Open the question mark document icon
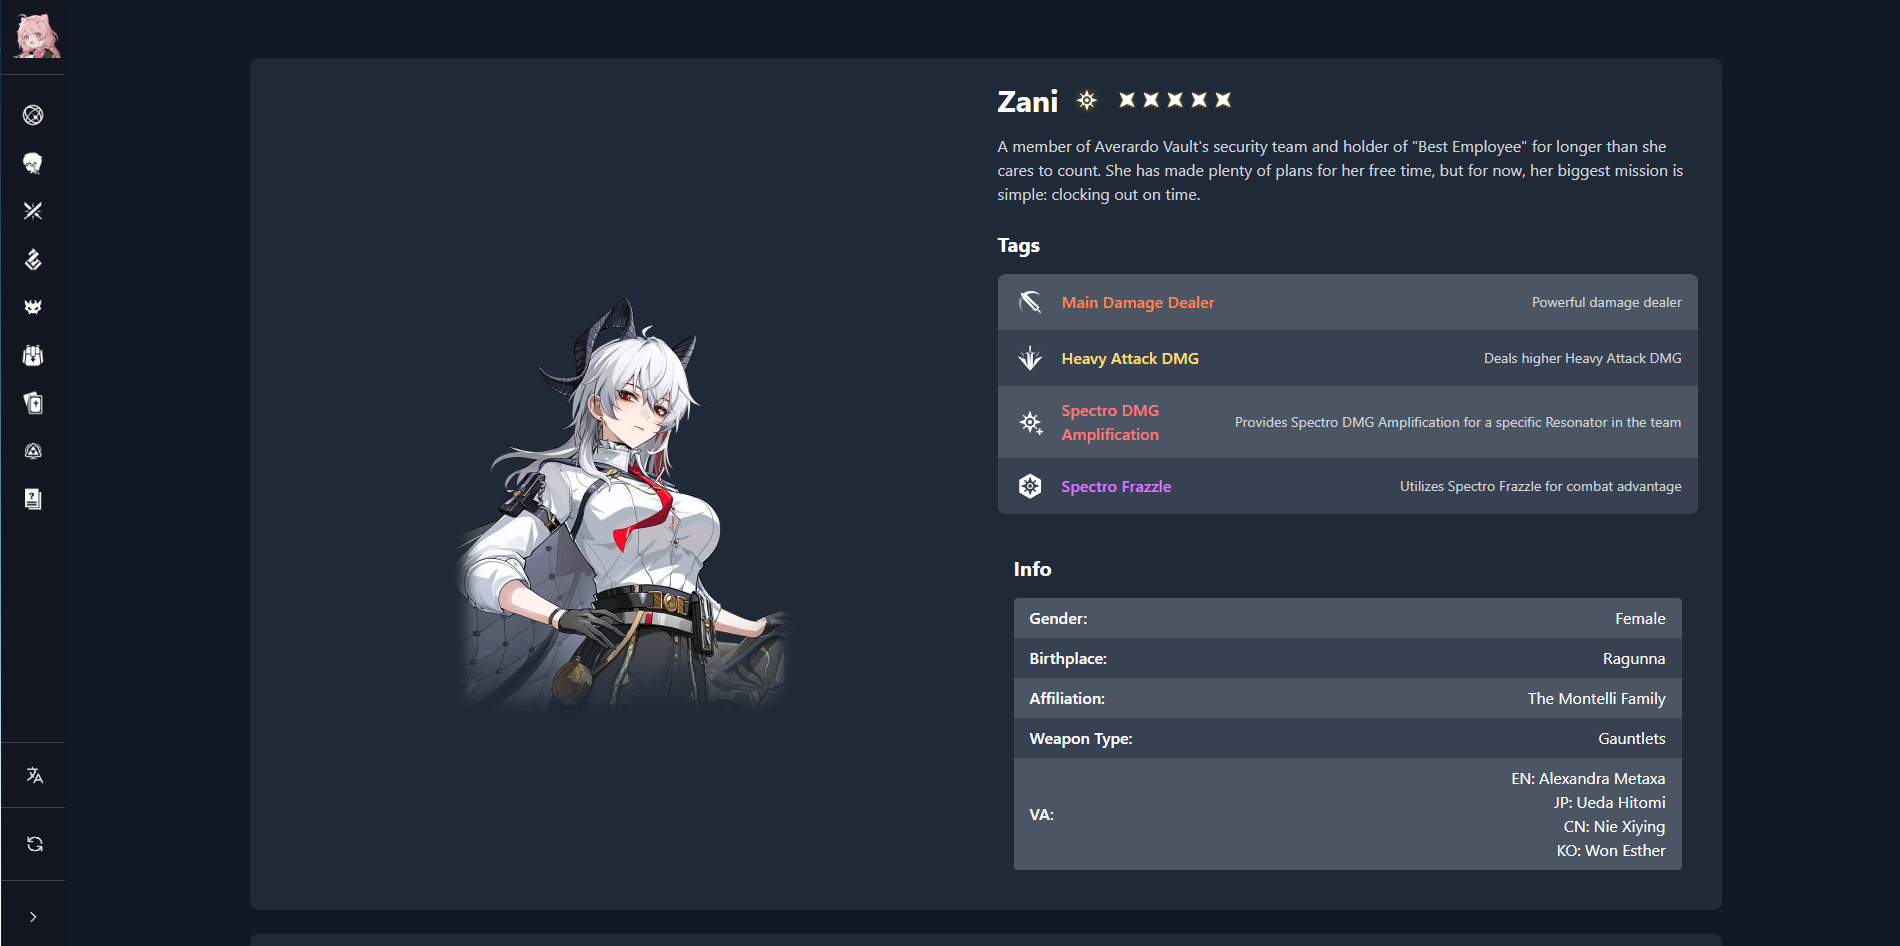 pyautogui.click(x=33, y=499)
